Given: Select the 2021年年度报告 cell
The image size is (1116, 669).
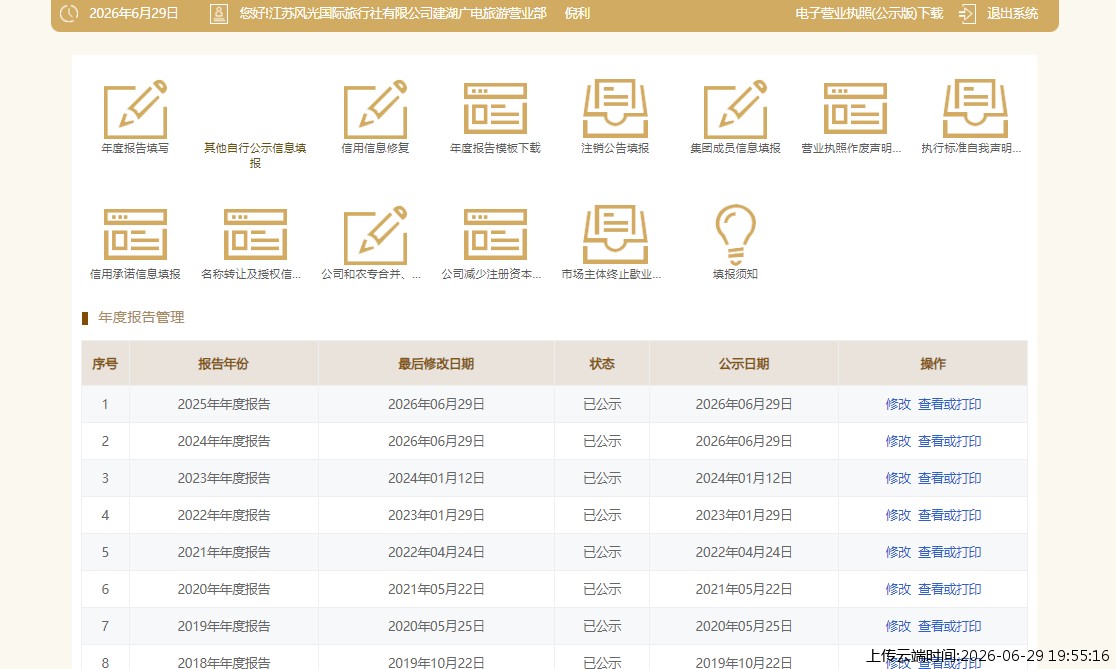Looking at the screenshot, I should tap(223, 552).
